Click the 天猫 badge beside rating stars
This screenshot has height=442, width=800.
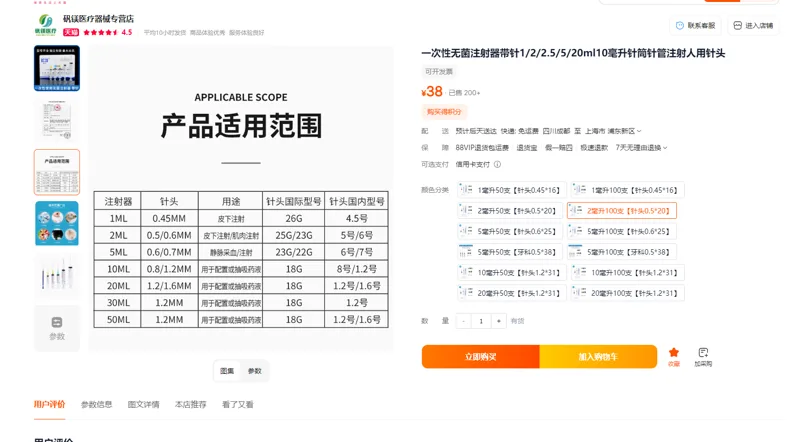pyautogui.click(x=71, y=32)
